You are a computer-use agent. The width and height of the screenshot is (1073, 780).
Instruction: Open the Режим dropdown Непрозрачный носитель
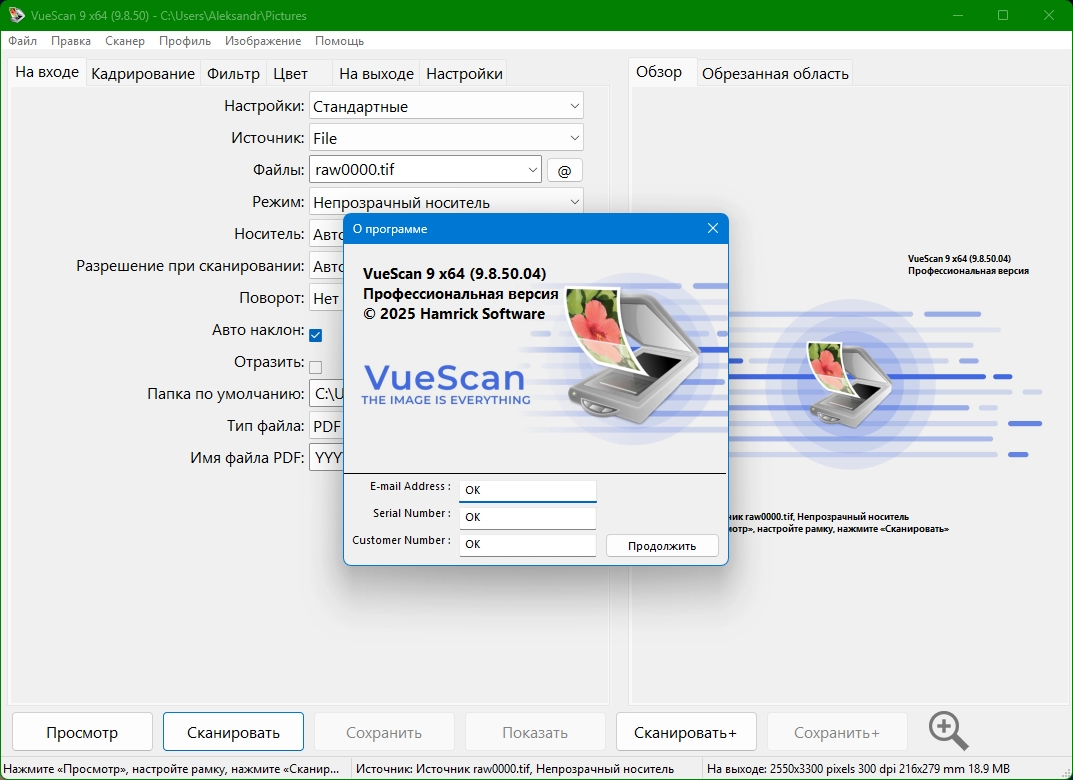tap(446, 202)
